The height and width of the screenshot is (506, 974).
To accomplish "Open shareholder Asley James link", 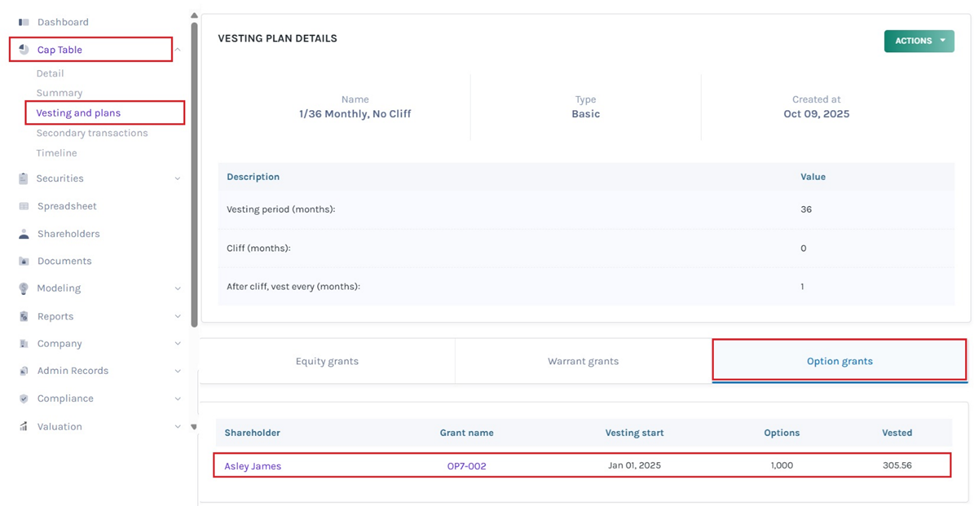I will click(x=252, y=466).
